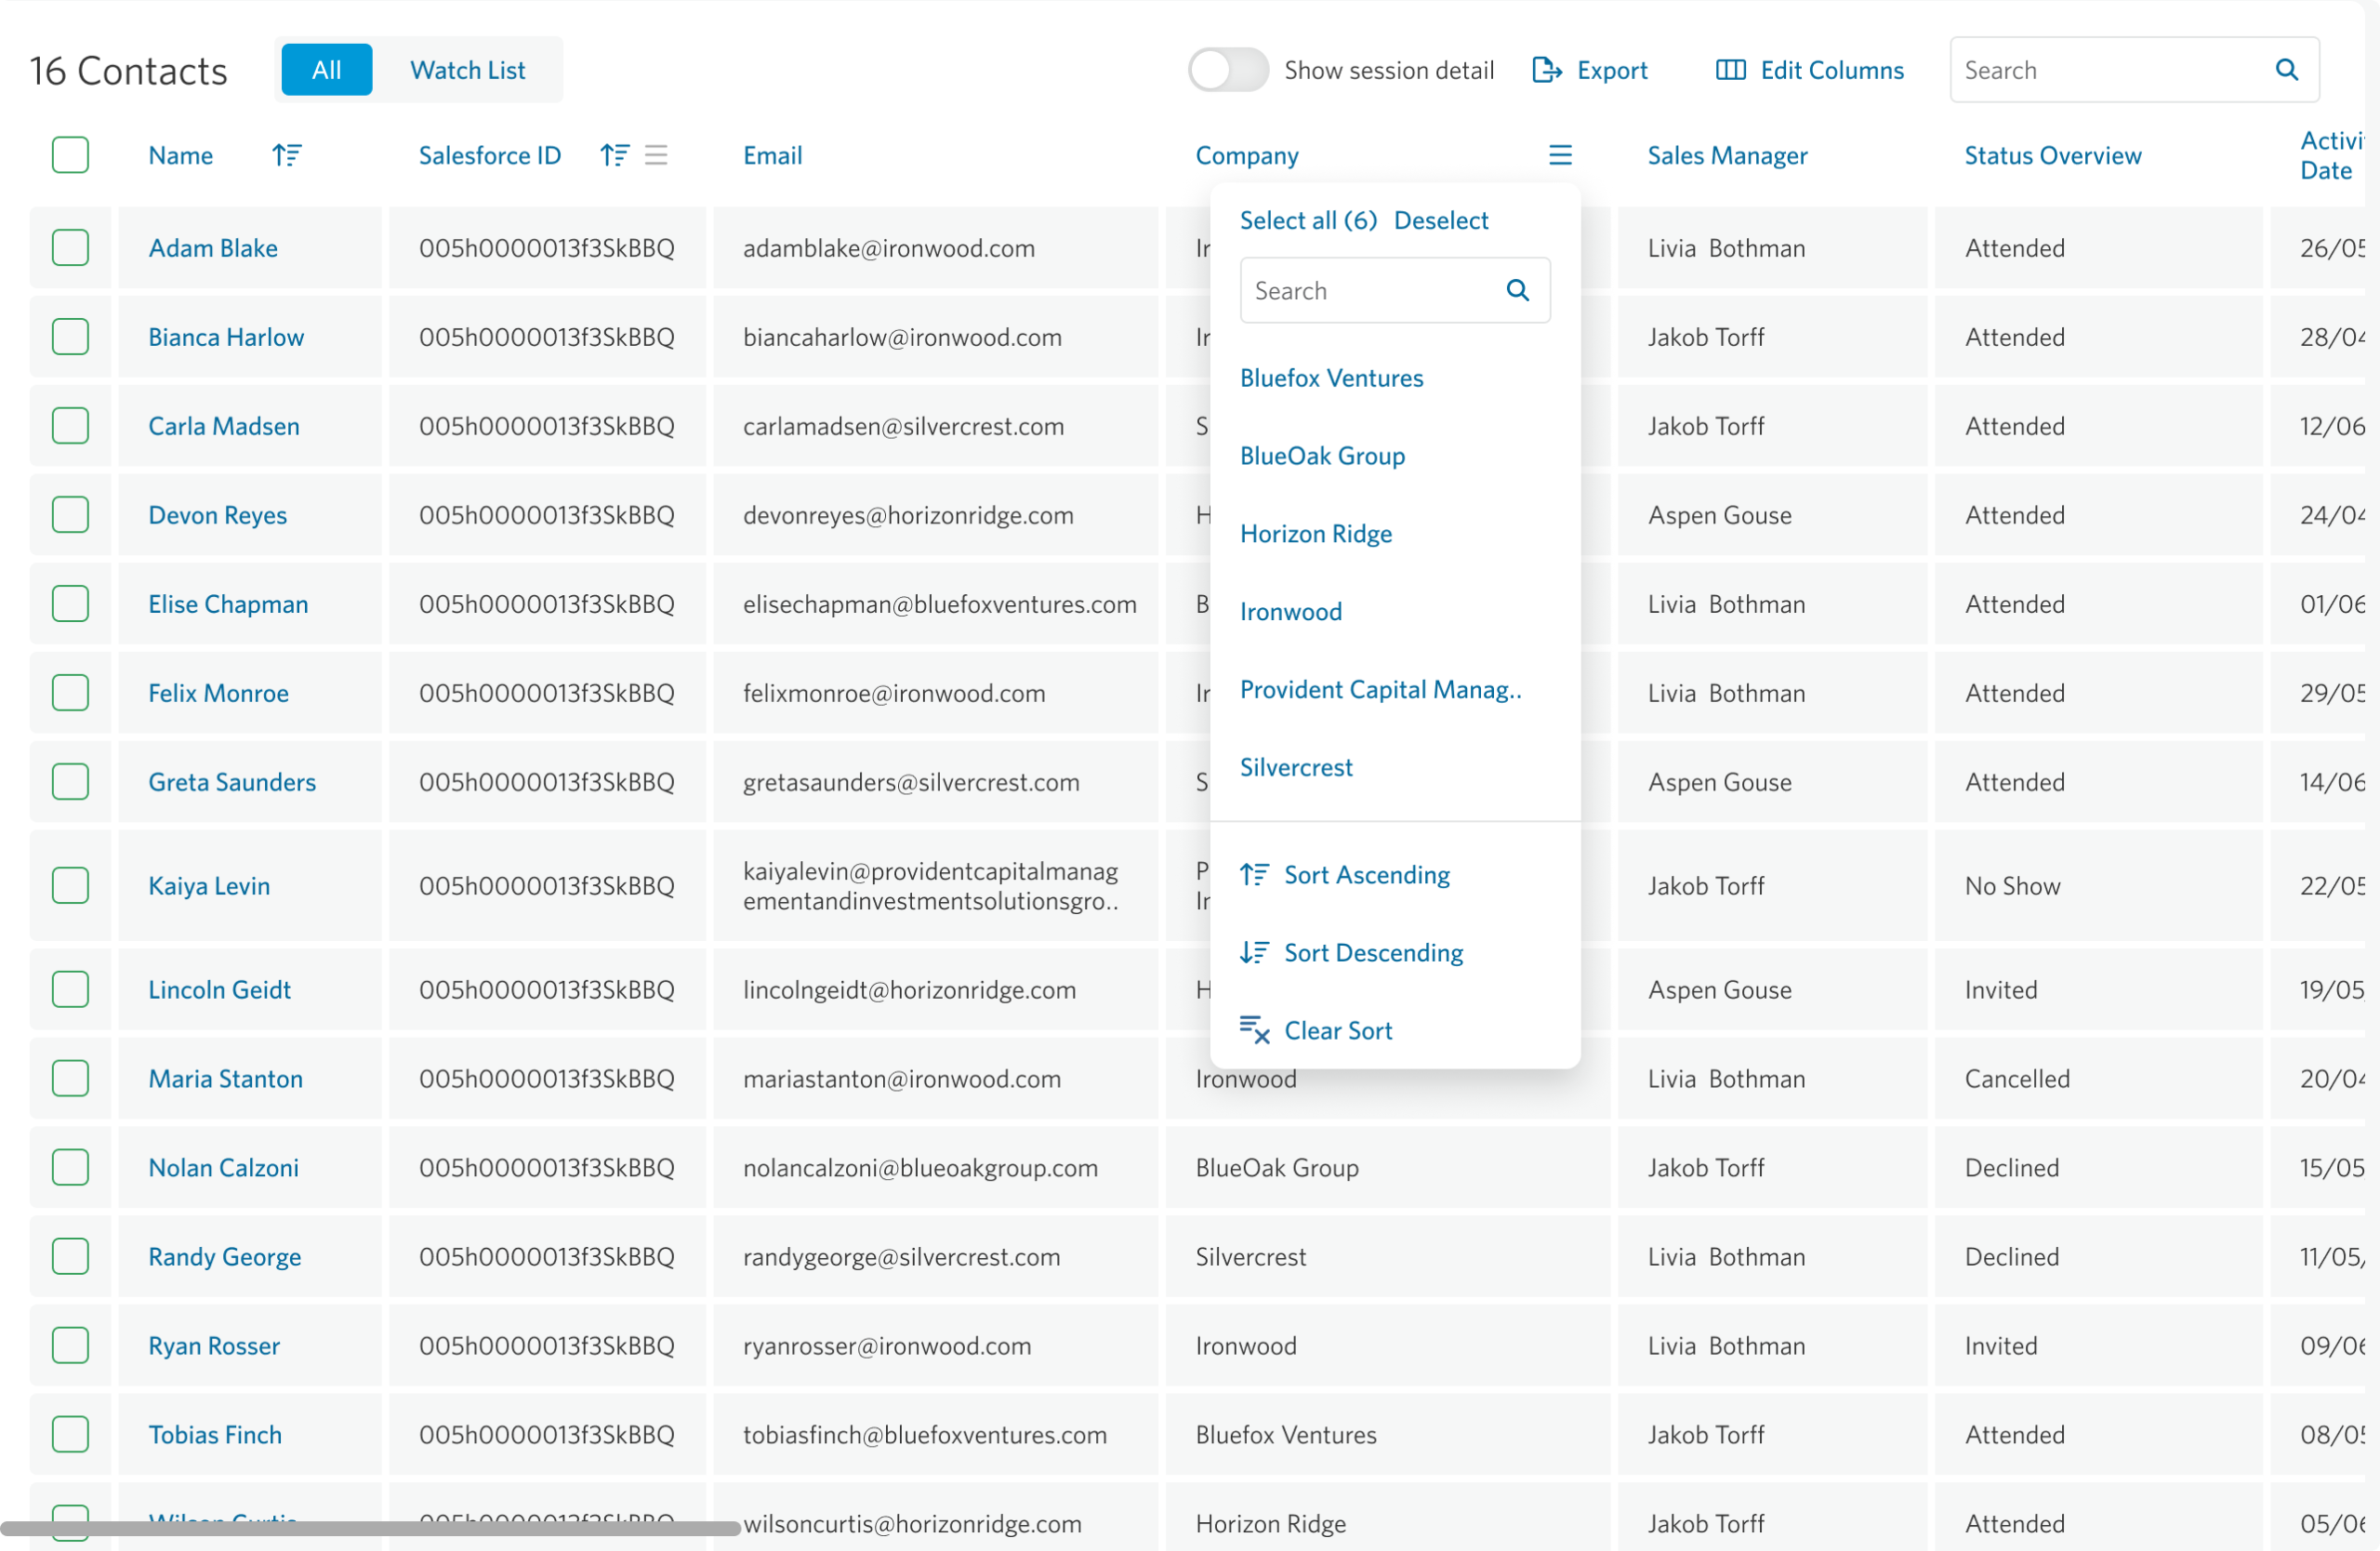Select Sort Descending in the Company menu
The image size is (2380, 1551).
tap(1374, 952)
